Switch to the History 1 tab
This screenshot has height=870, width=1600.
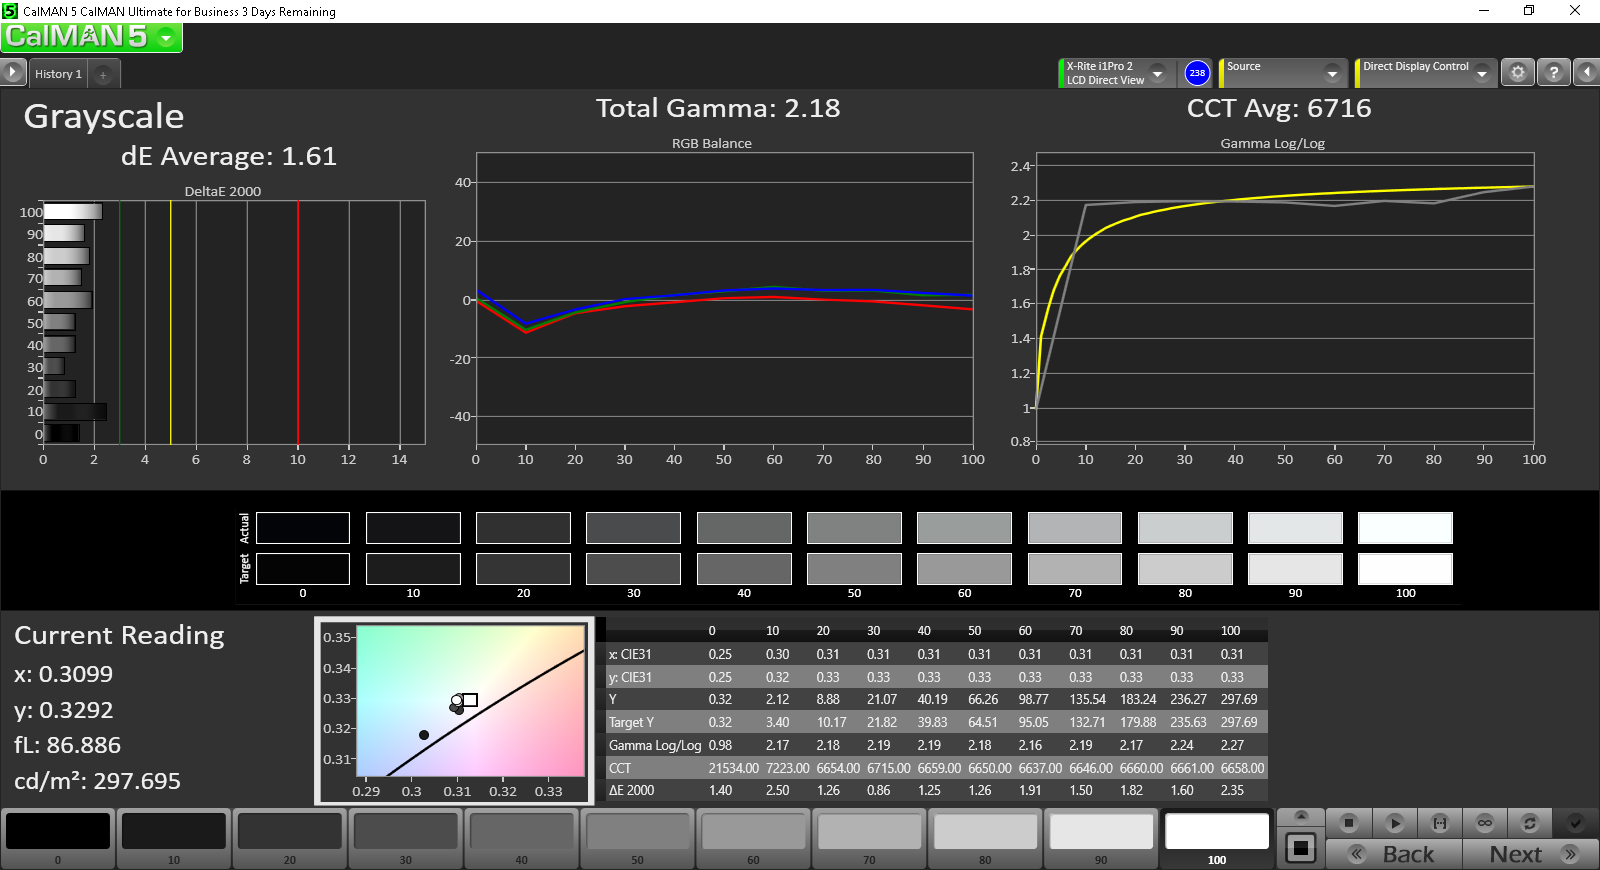58,74
